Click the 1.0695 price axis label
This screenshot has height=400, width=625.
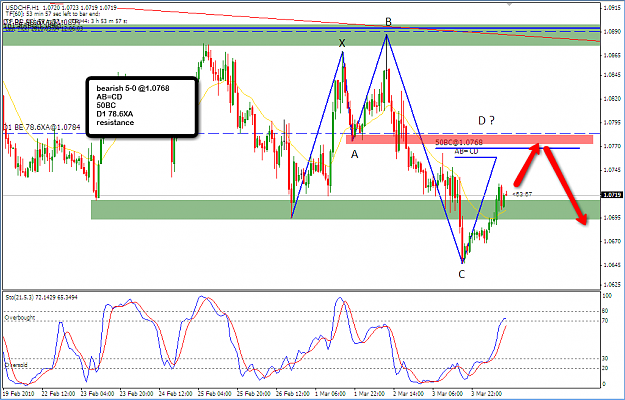[611, 218]
